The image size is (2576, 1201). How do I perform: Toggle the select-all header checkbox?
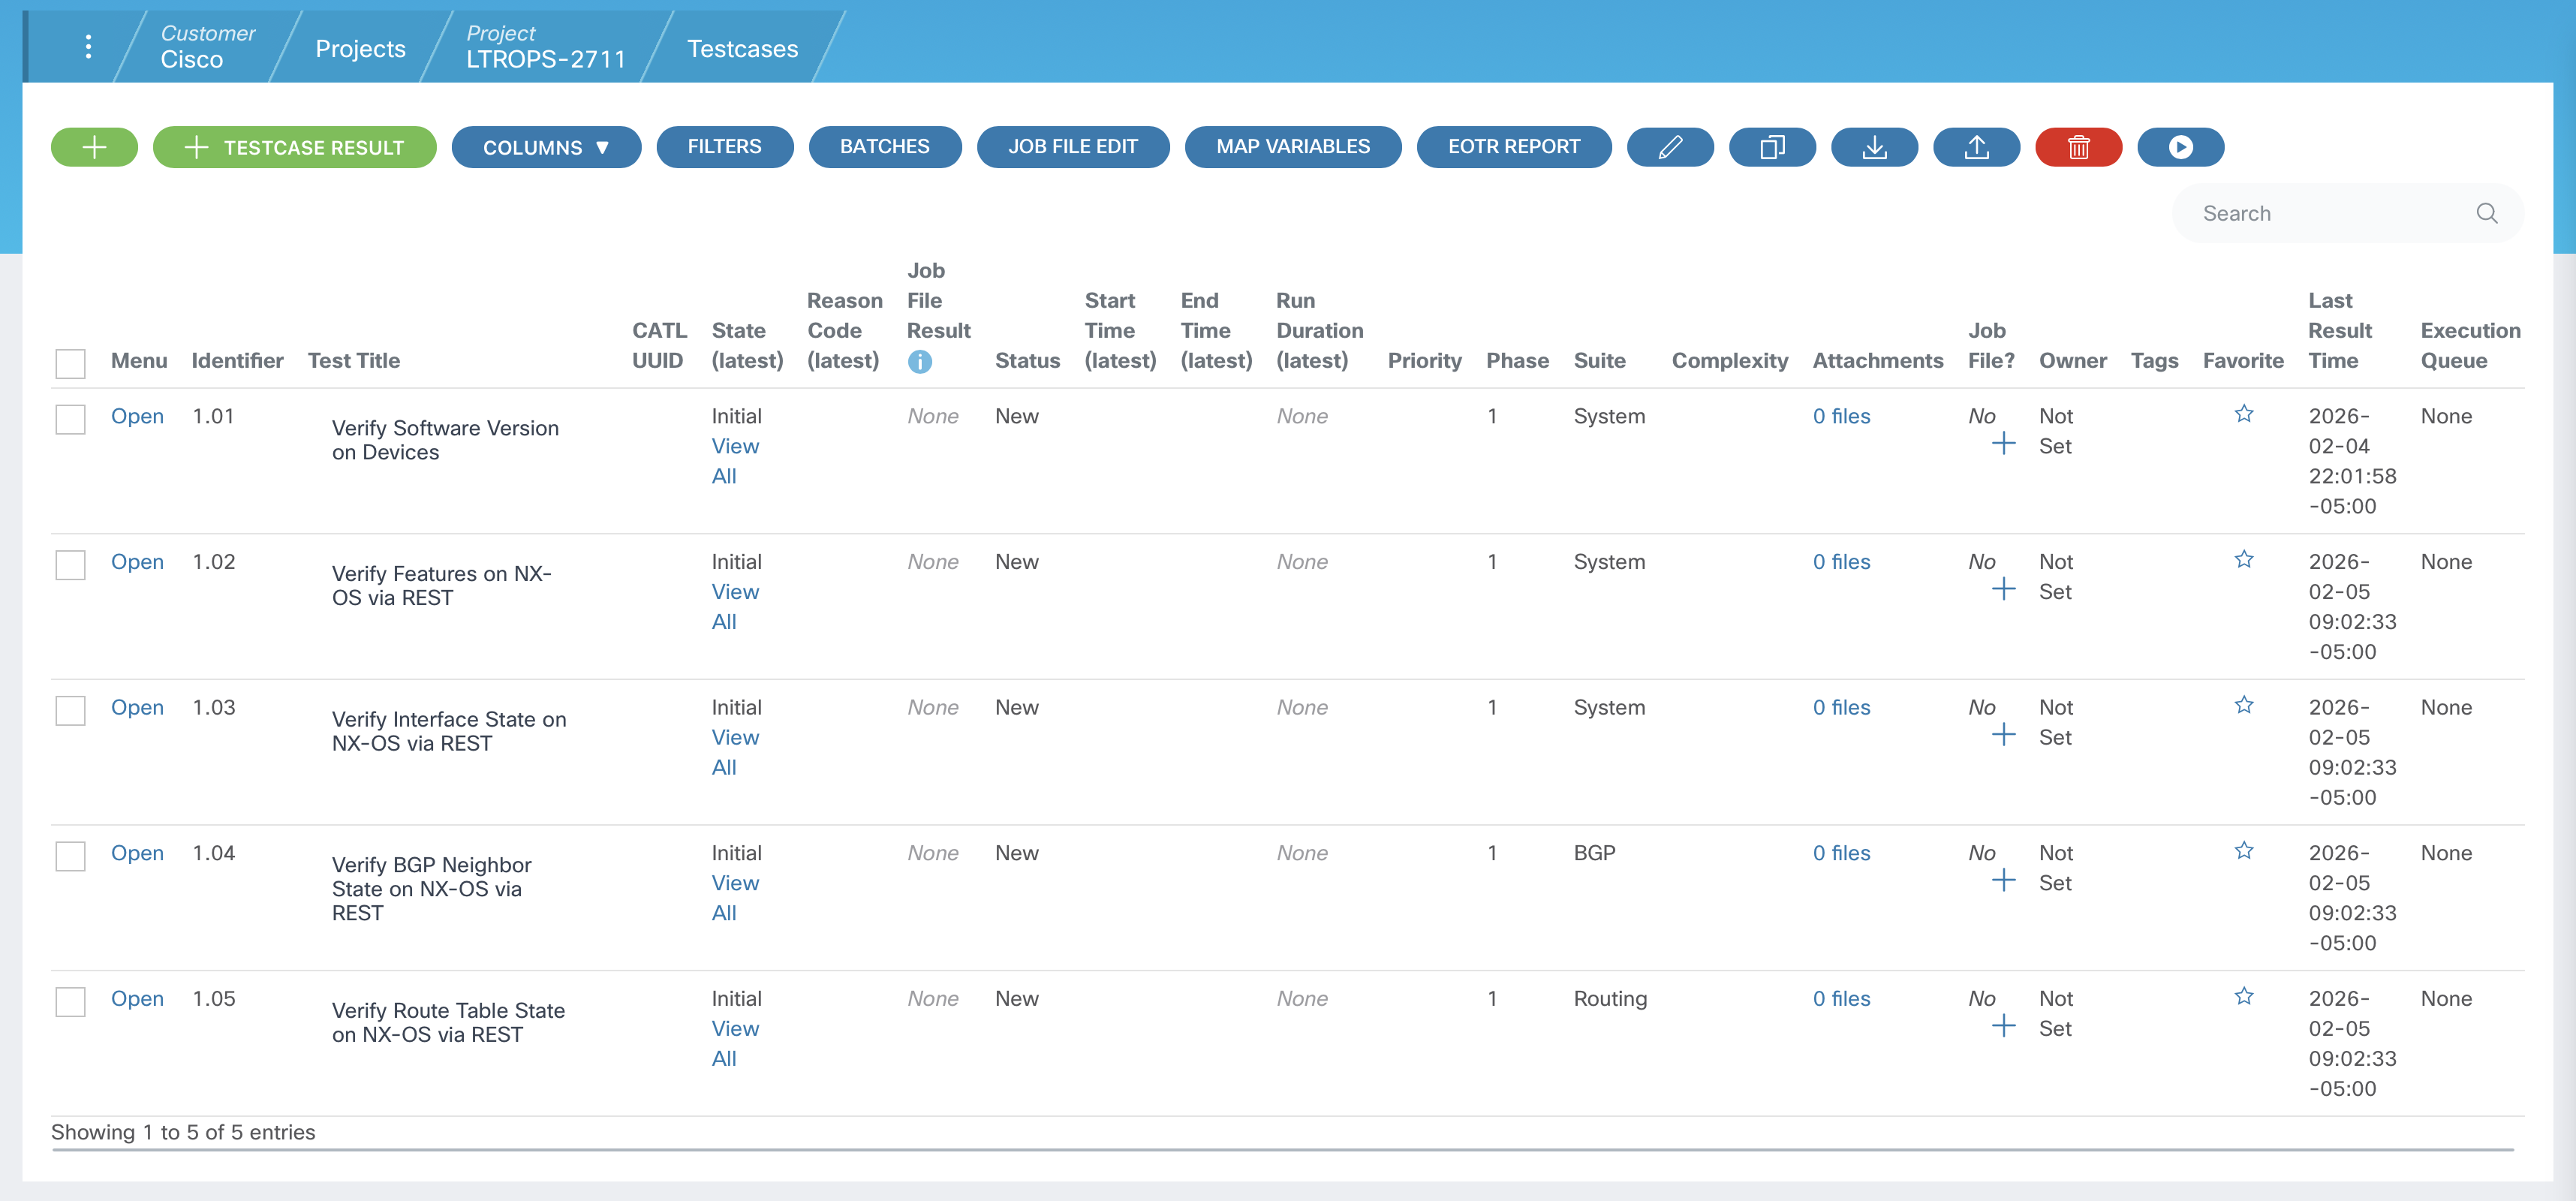pos(70,363)
